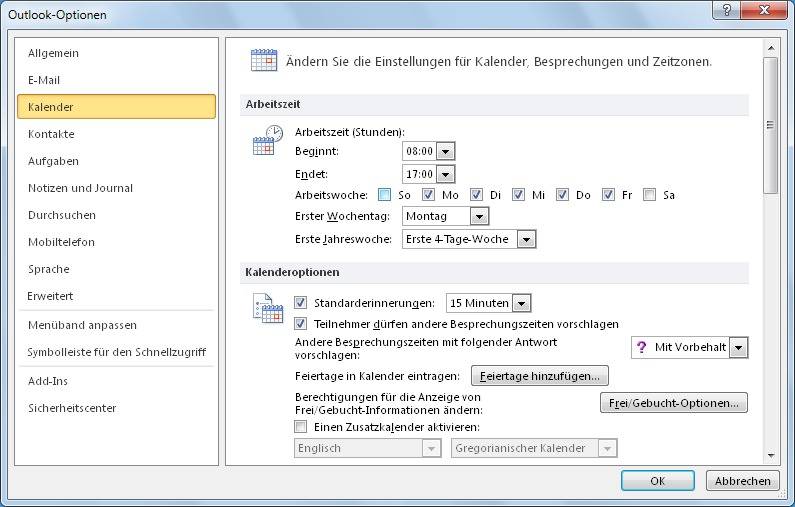Screen dimensions: 795x507
Task: Uncheck the Mi workweek checkbox
Action: click(518, 195)
